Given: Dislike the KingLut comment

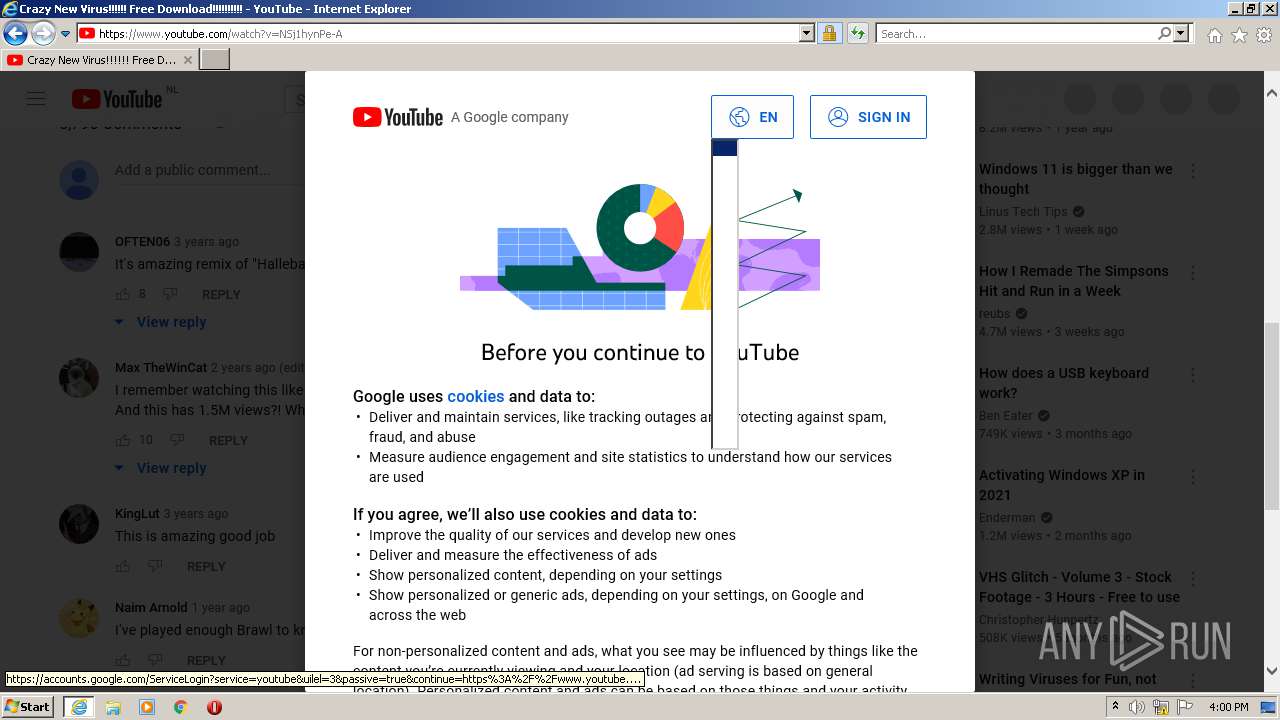Looking at the screenshot, I should coord(155,566).
